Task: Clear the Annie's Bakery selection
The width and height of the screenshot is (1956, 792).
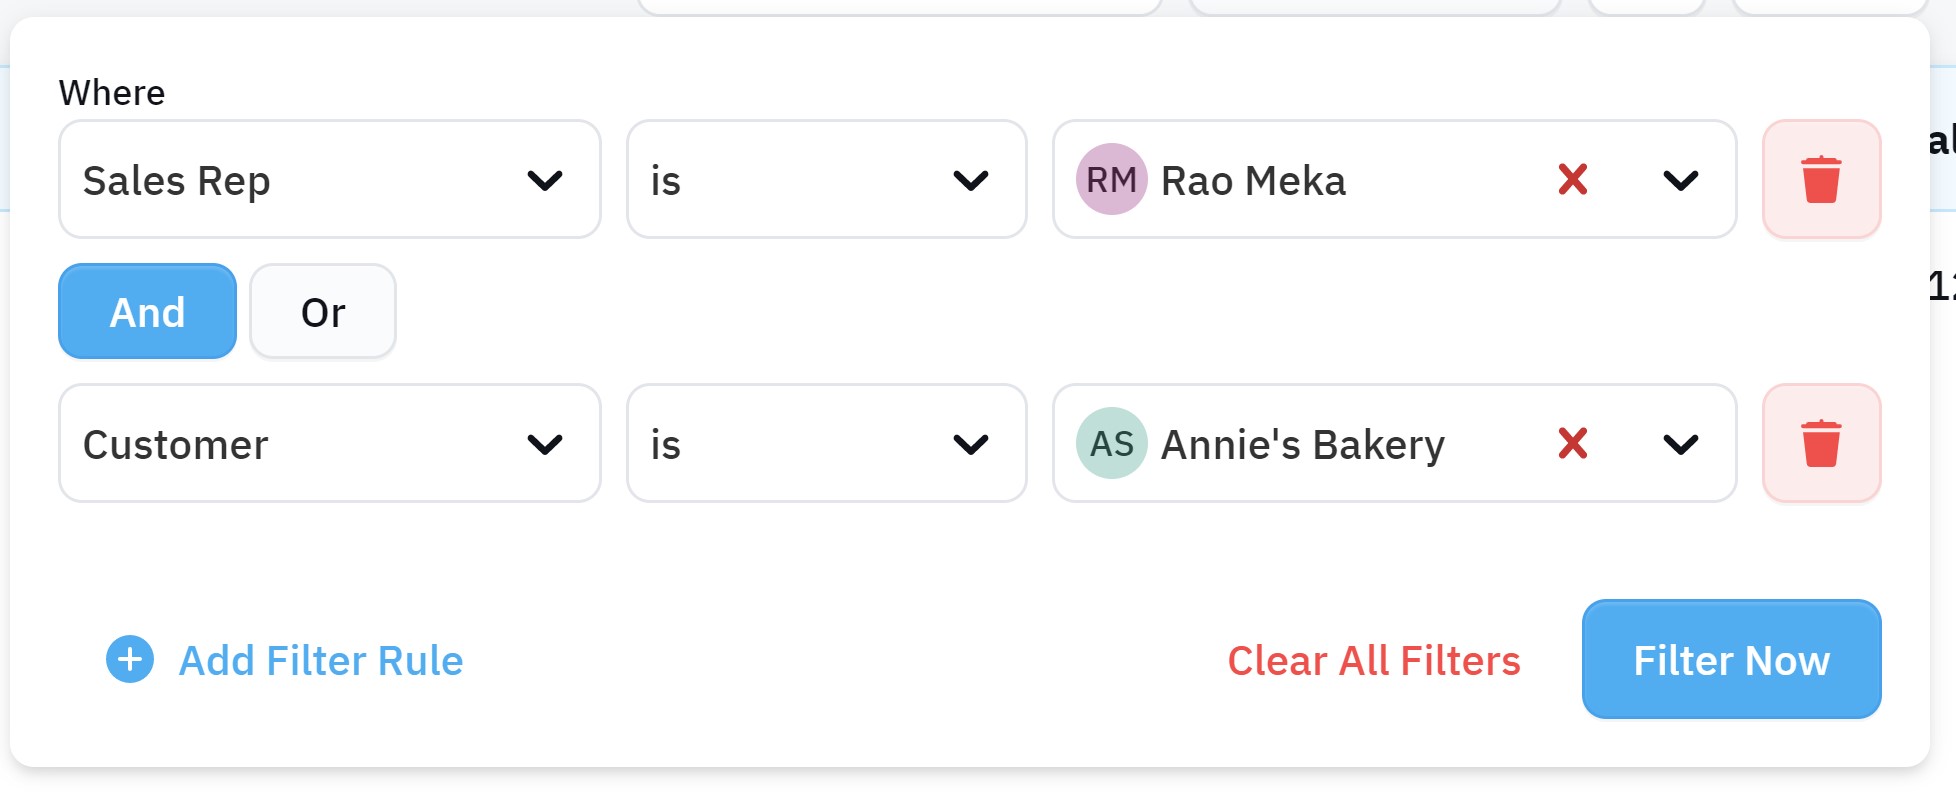Action: coord(1573,444)
